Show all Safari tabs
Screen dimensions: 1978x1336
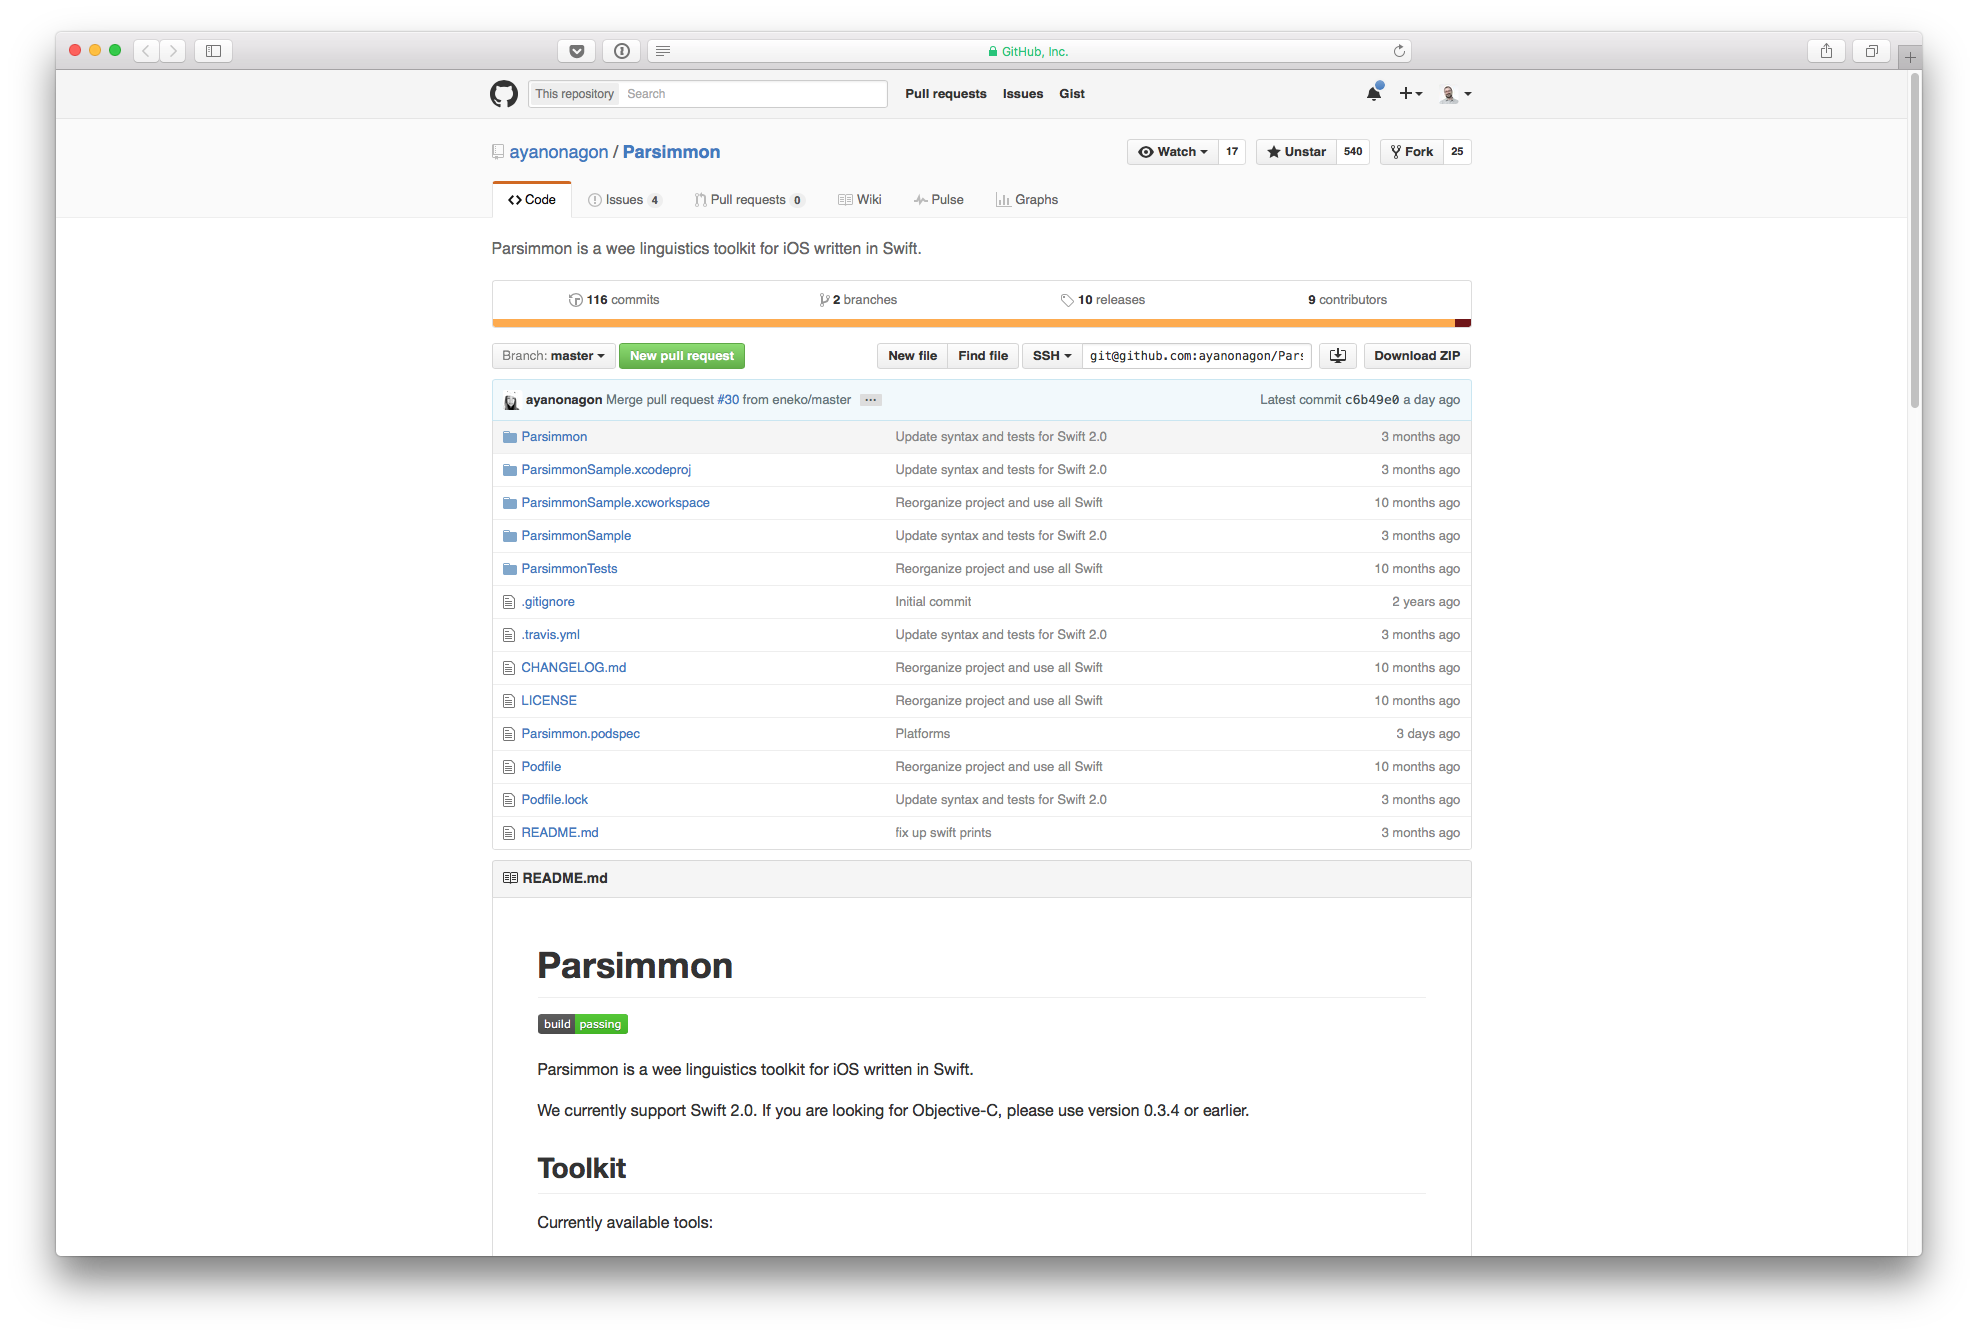[1871, 51]
